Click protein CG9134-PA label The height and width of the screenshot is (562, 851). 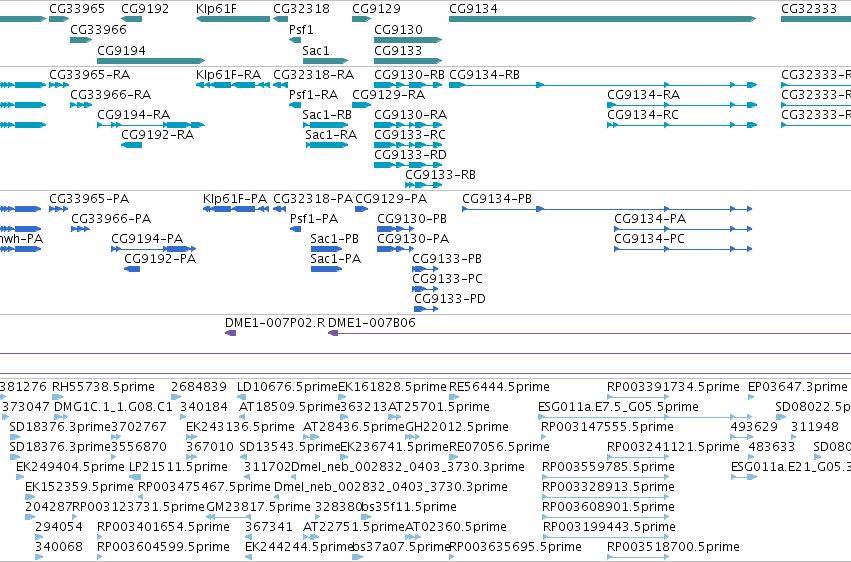(x=650, y=219)
